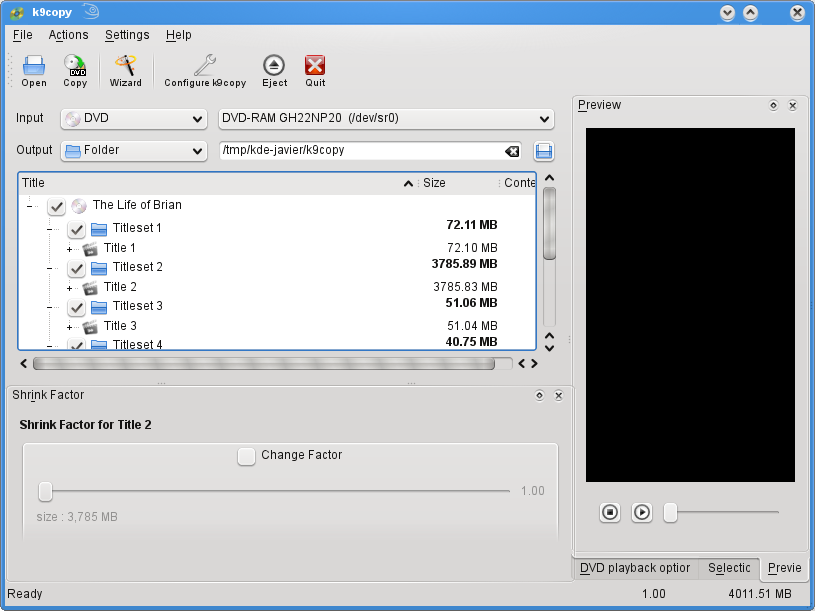
Task: Browse output folder with save icon
Action: (544, 151)
